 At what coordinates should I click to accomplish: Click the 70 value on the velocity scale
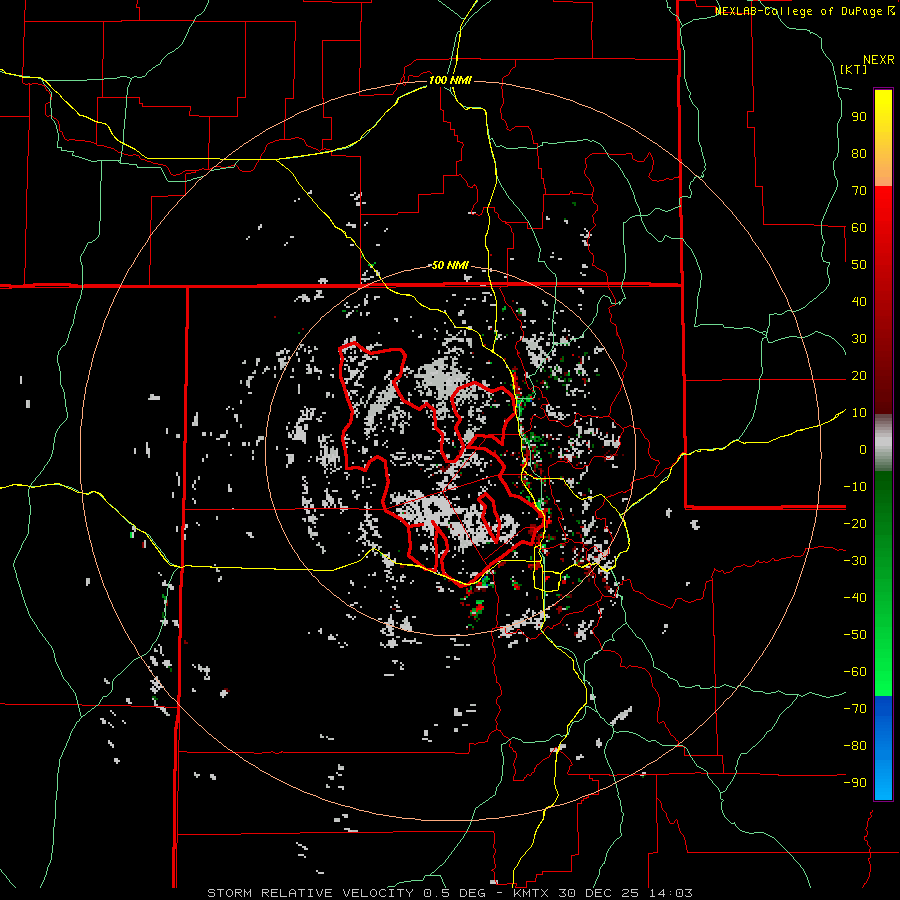(x=859, y=191)
